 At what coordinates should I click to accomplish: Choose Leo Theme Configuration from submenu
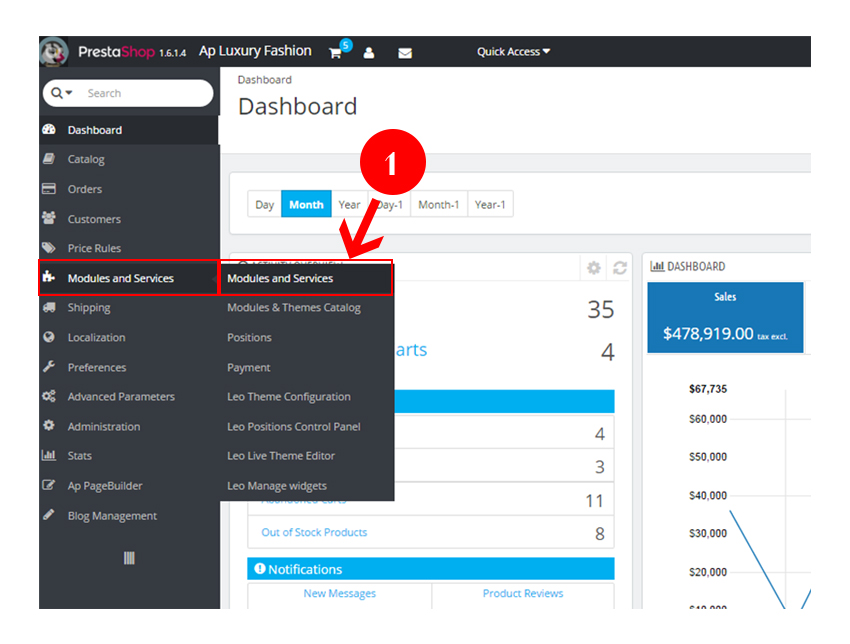(288, 397)
